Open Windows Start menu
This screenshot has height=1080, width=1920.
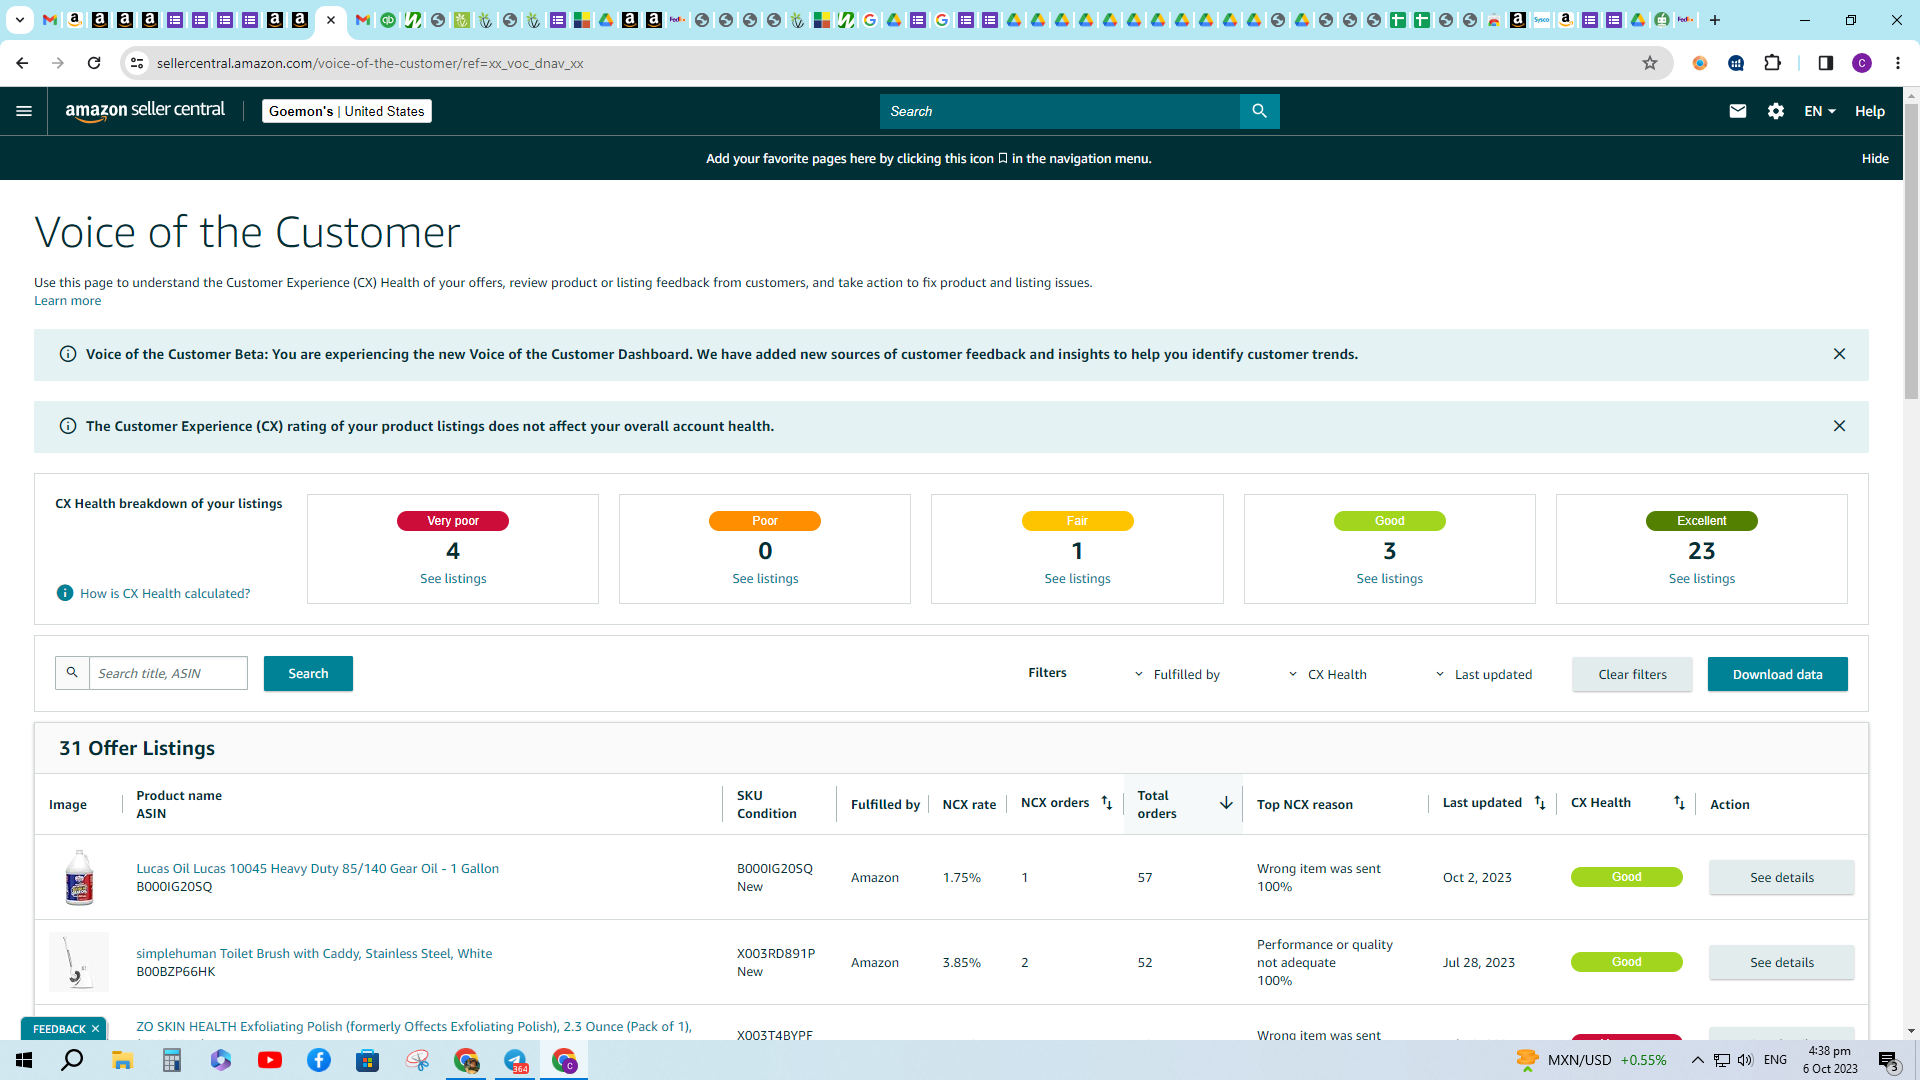(x=24, y=1060)
